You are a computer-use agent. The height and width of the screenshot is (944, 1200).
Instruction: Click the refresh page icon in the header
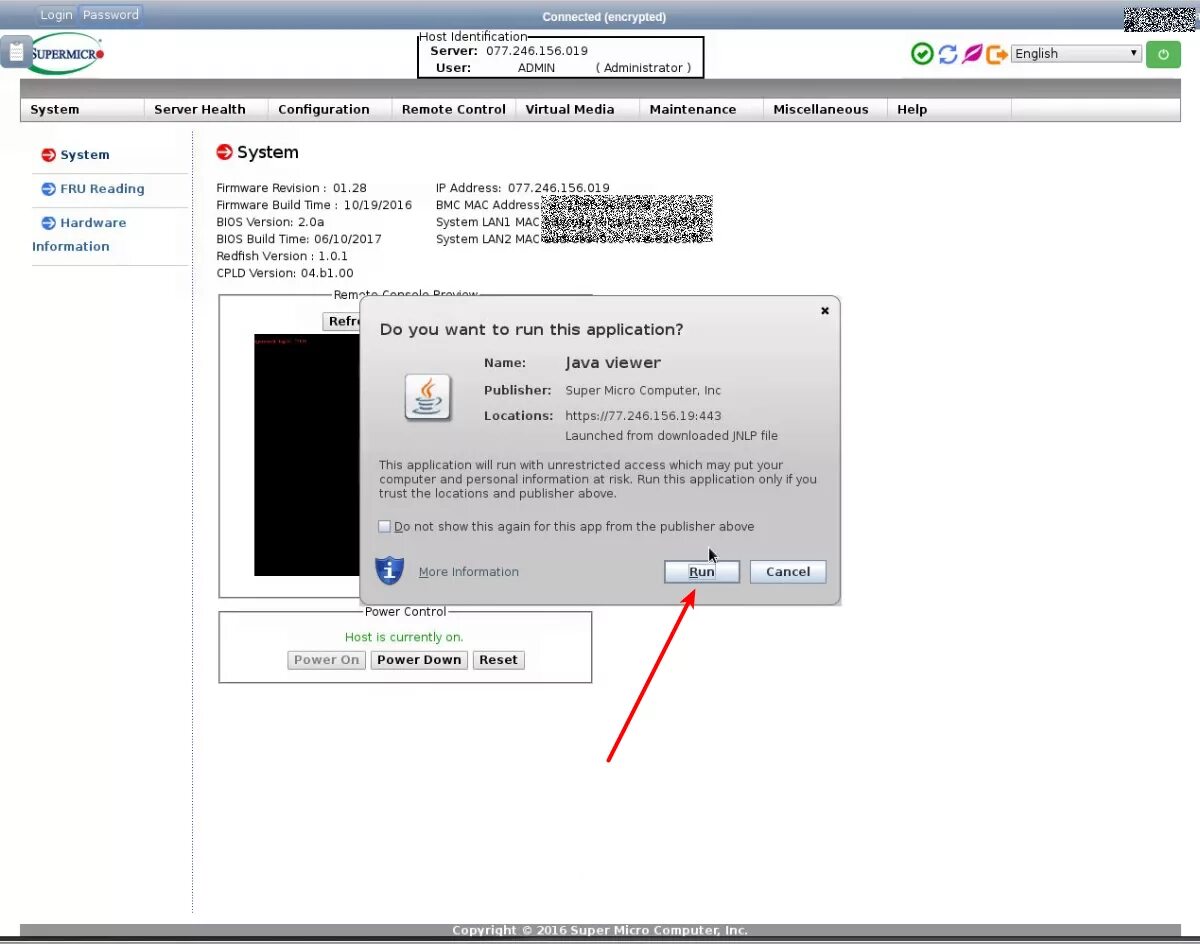947,53
